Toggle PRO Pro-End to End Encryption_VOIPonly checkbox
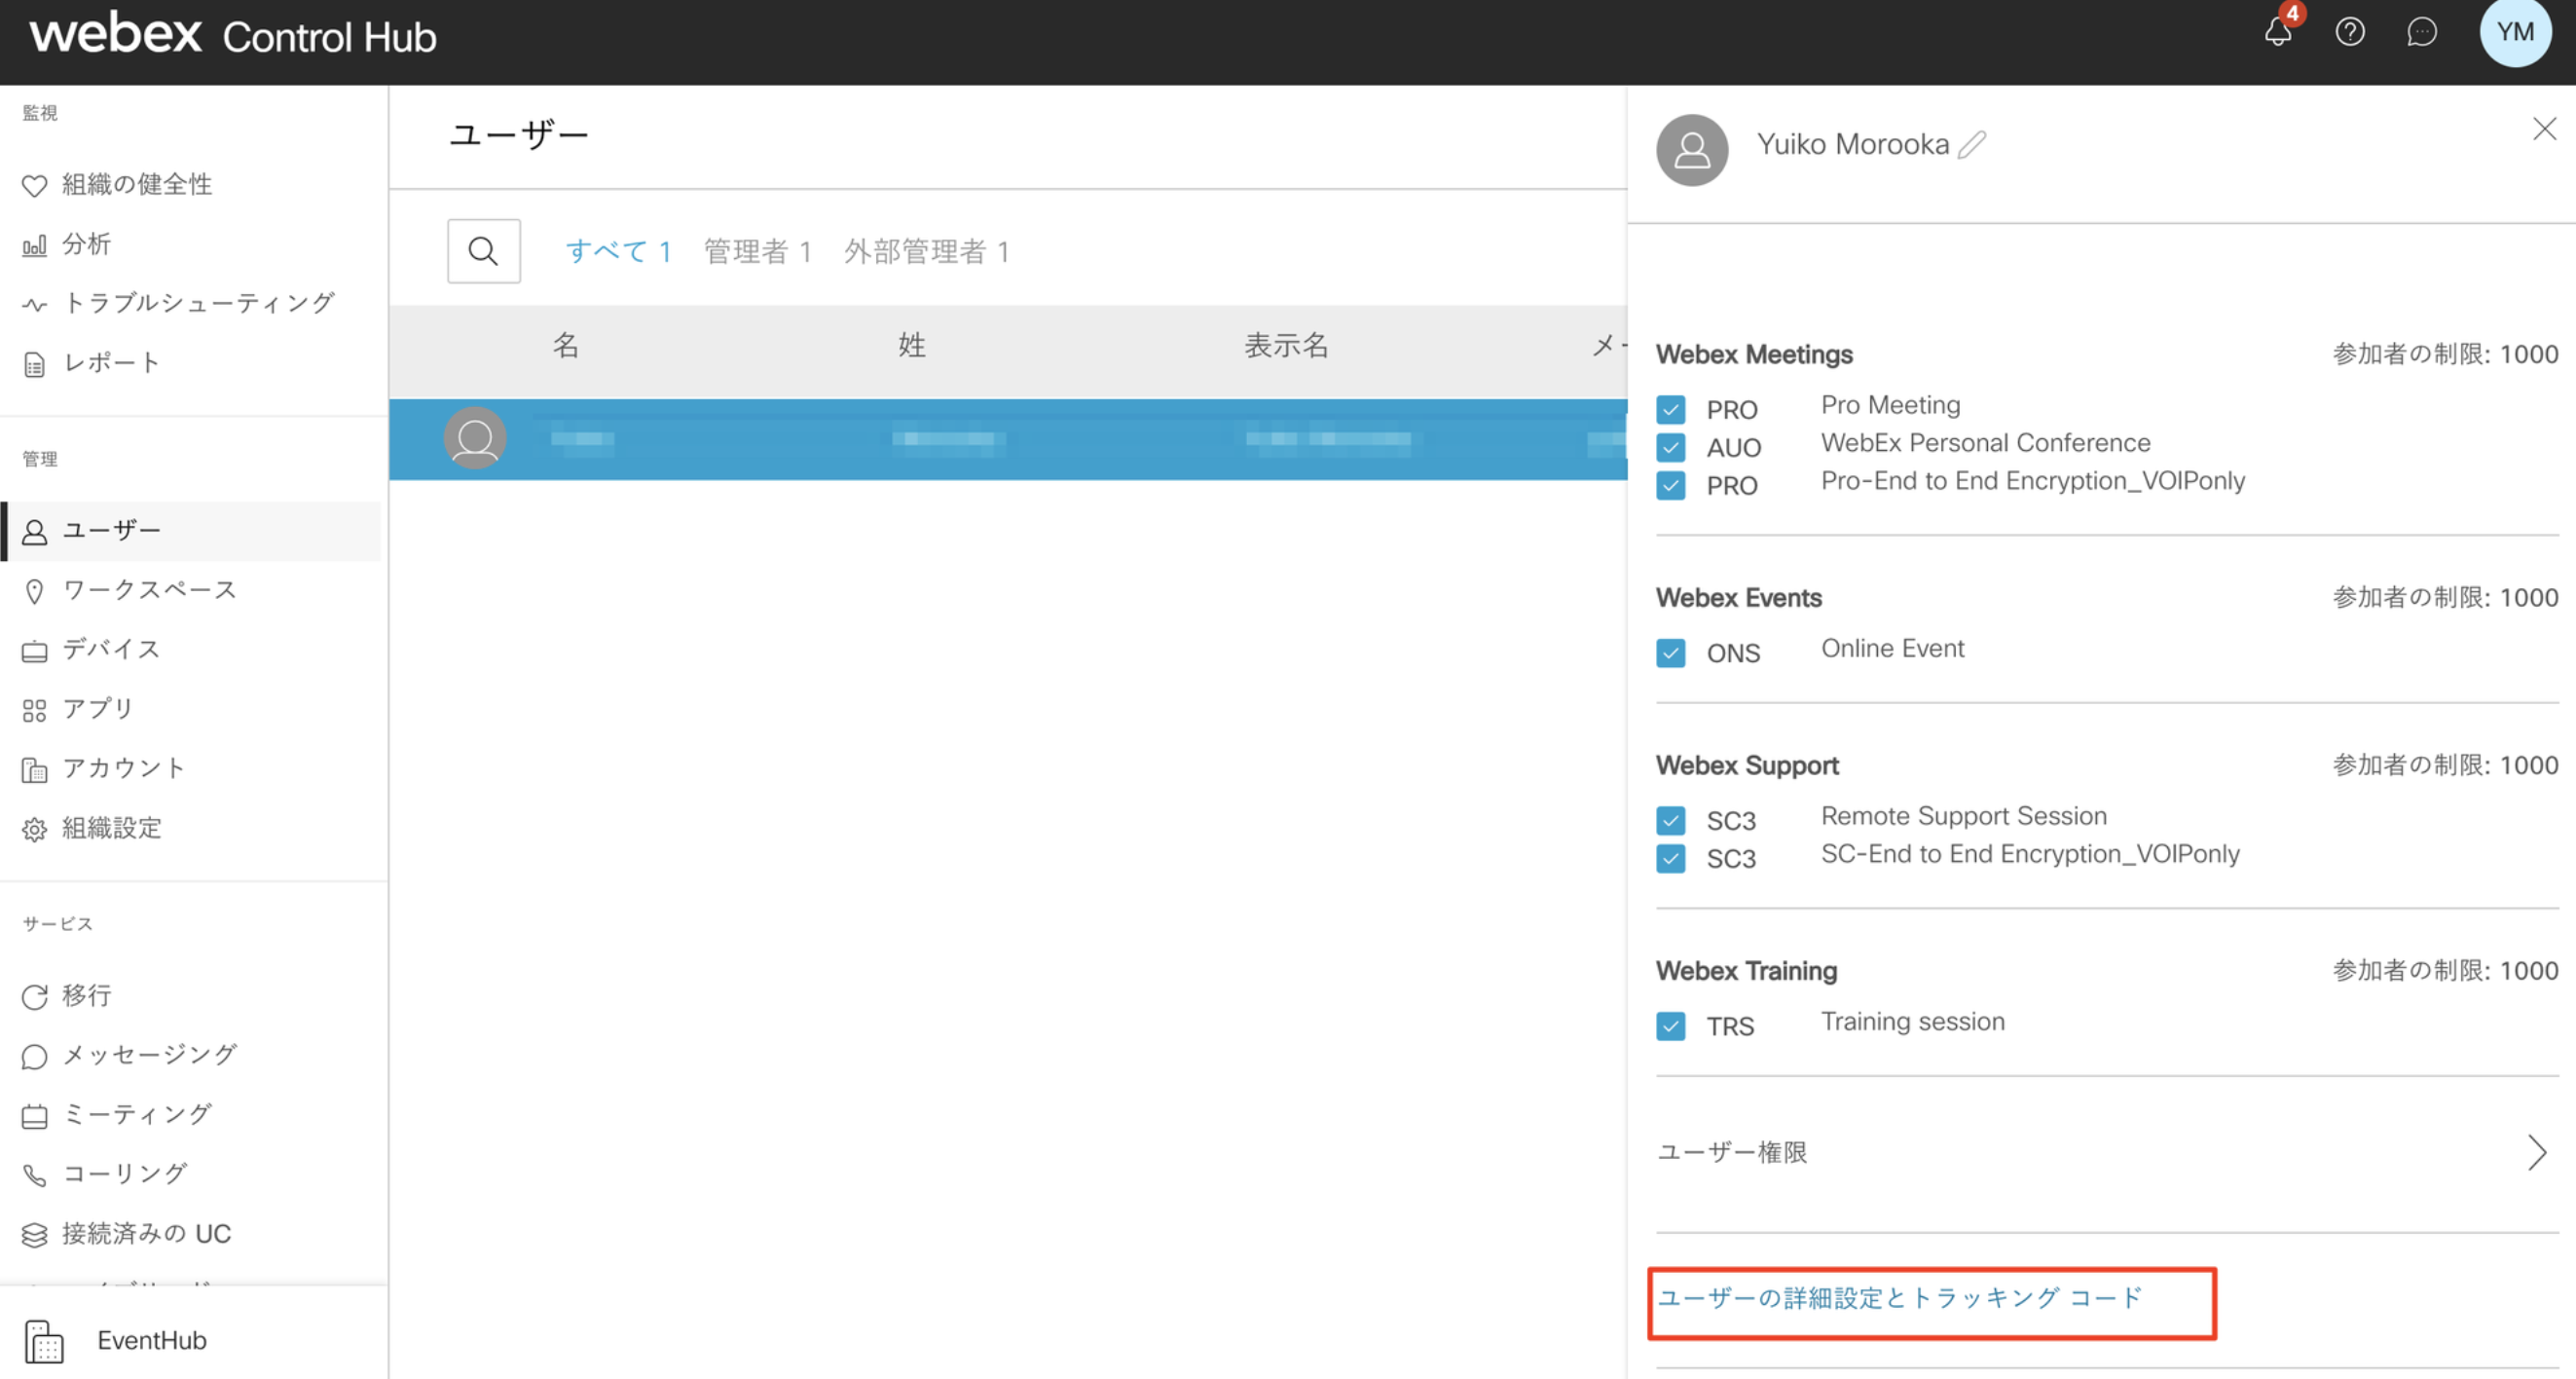The width and height of the screenshot is (2576, 1379). click(1671, 485)
